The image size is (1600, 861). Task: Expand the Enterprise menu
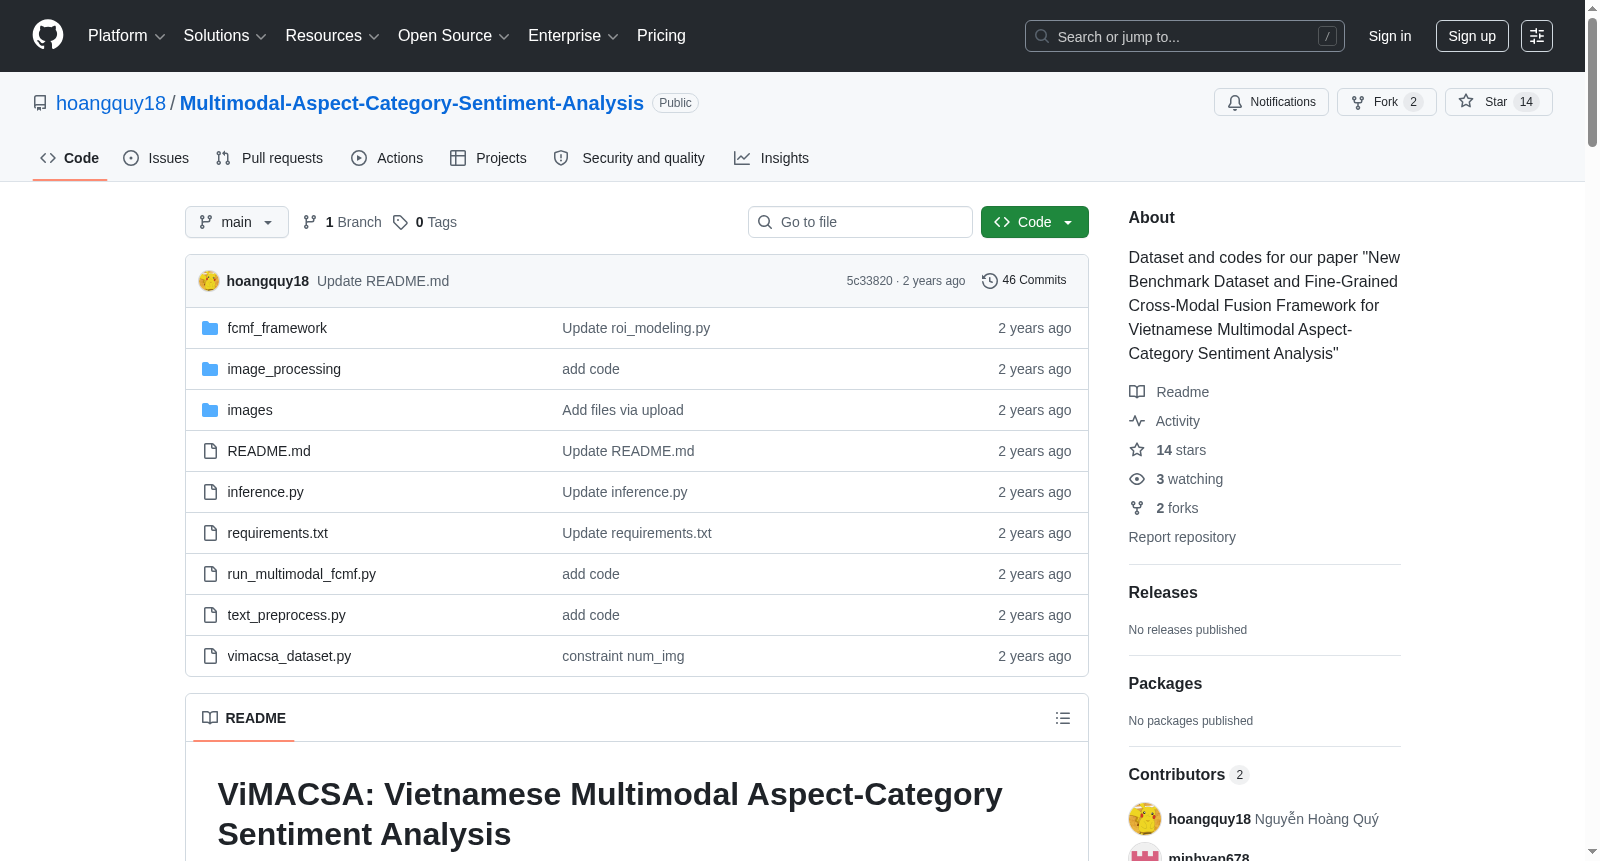coord(573,36)
